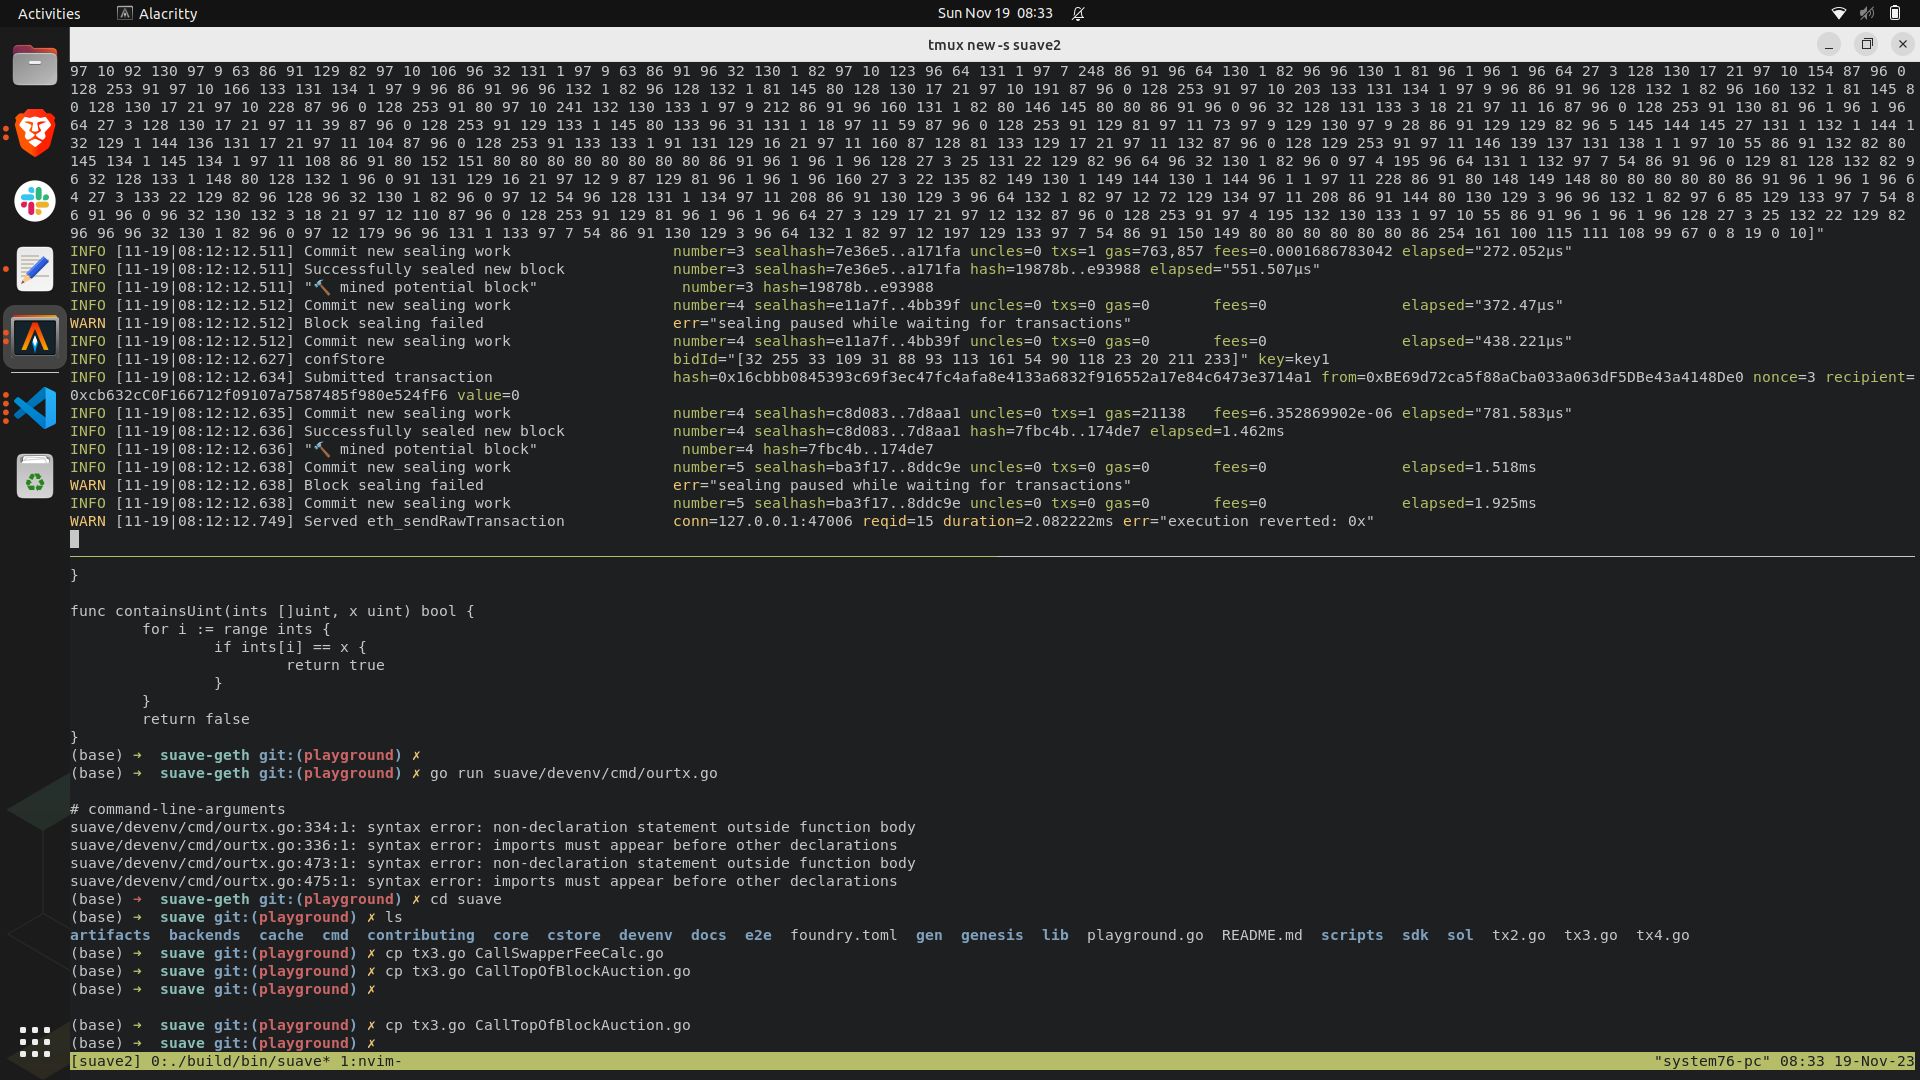Screen dimensions: 1920x1080
Task: Select tmux window 0:./build/bin/suave in status bar
Action: tap(240, 1061)
